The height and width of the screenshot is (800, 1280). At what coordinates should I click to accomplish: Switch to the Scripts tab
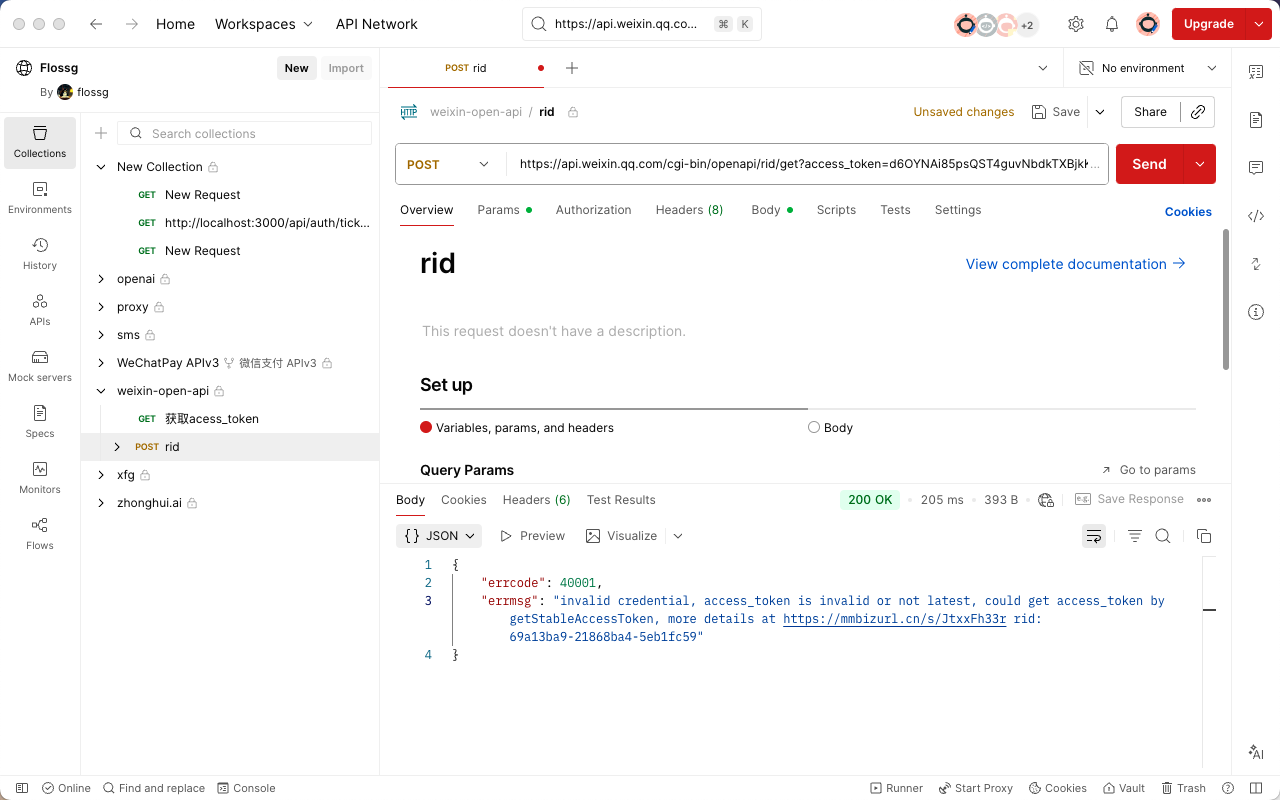836,210
